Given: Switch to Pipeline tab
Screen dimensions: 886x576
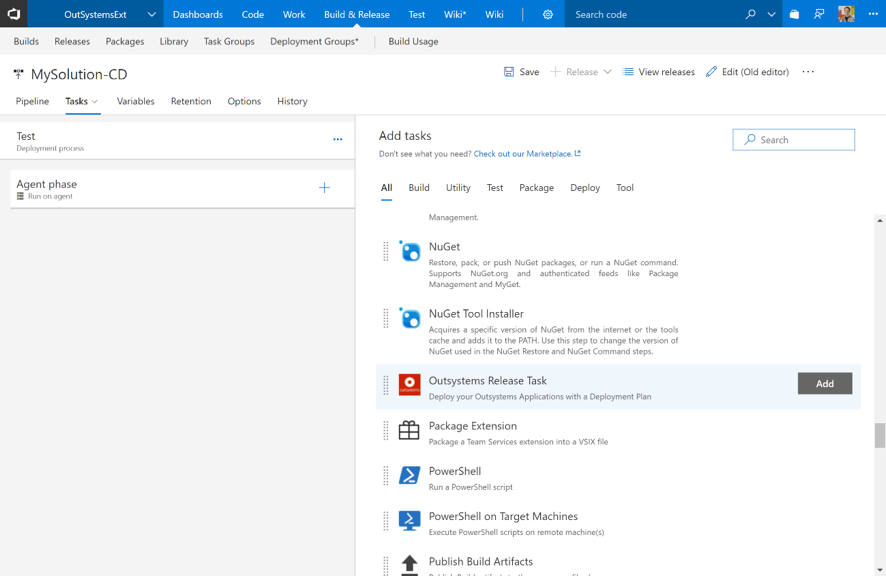Looking at the screenshot, I should [32, 101].
